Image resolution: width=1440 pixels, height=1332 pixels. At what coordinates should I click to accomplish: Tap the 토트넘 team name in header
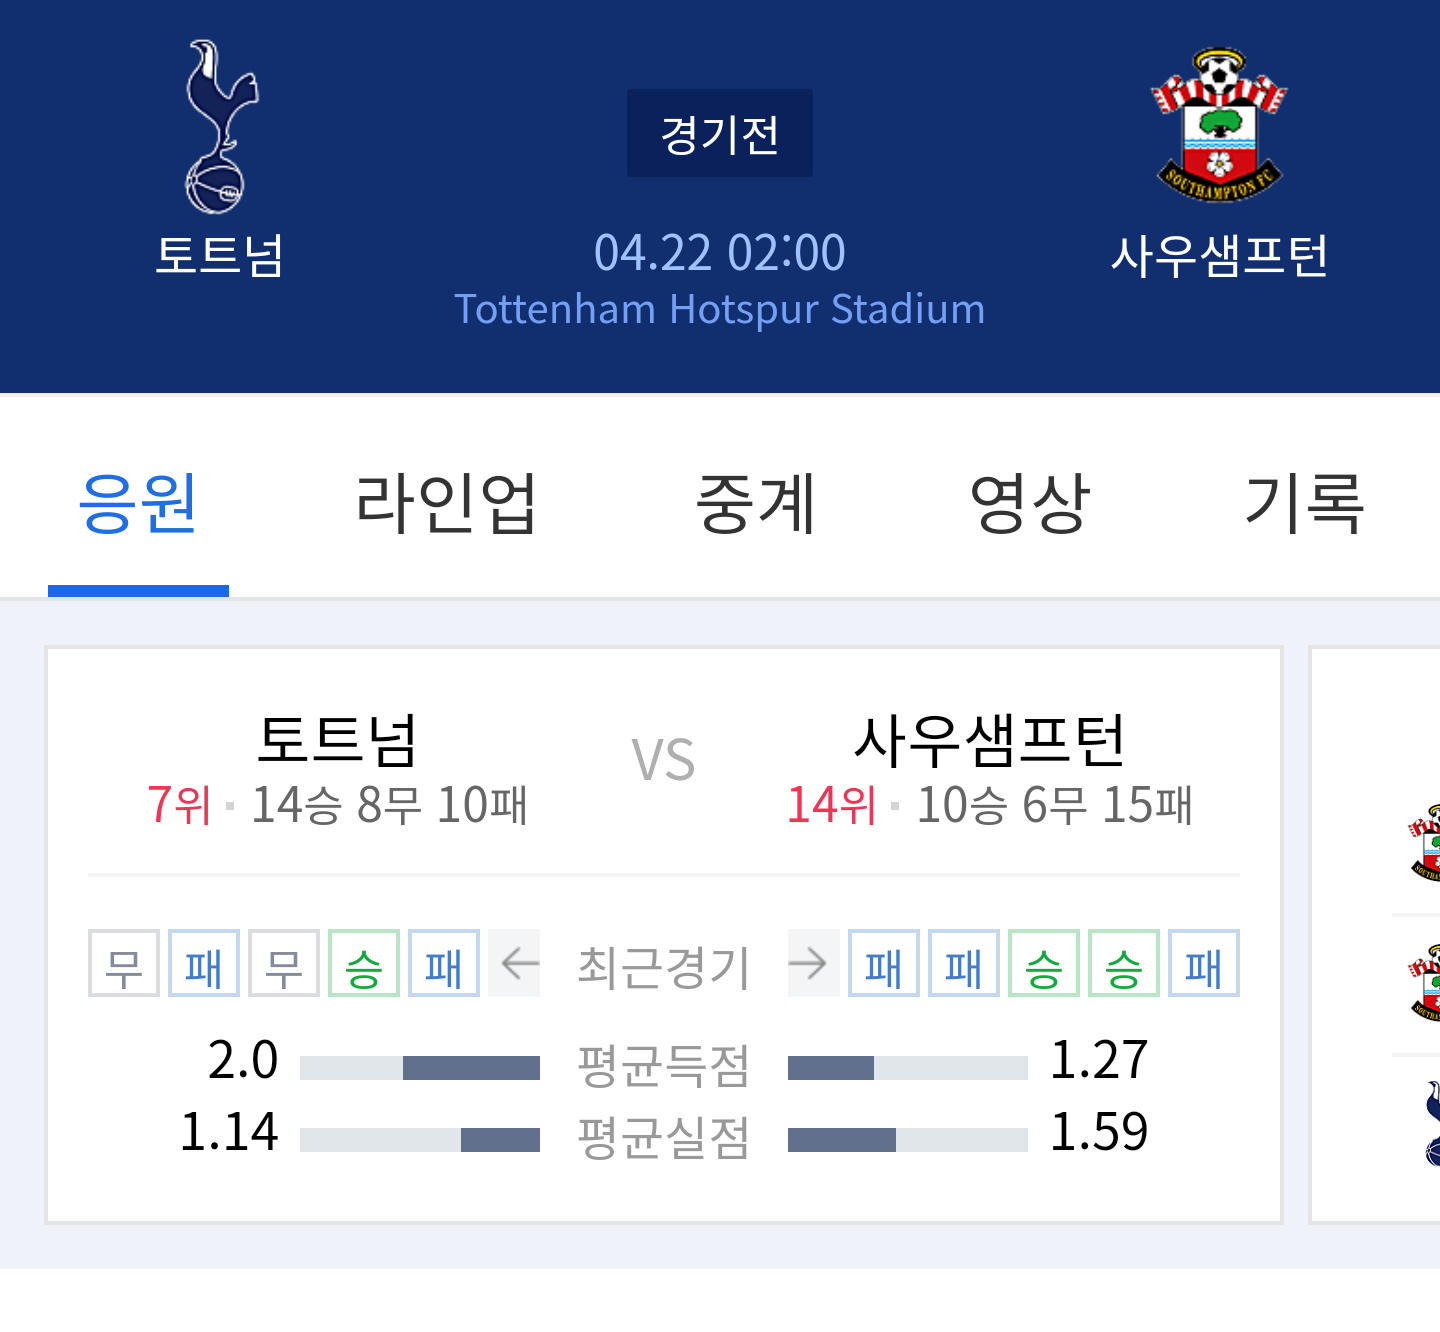[220, 255]
